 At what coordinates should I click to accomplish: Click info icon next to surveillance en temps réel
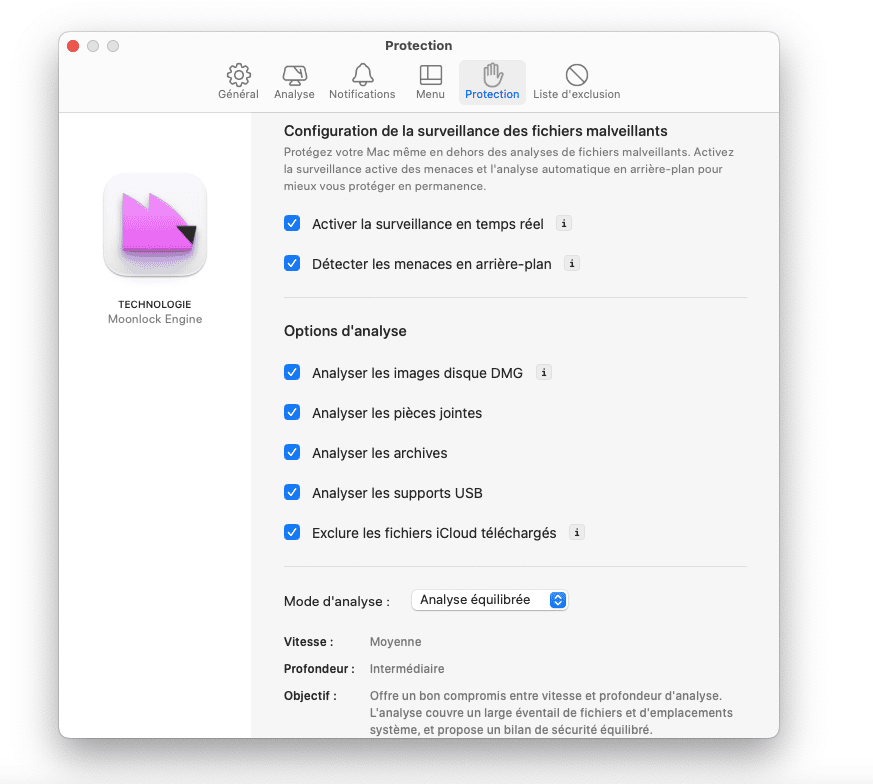[564, 223]
